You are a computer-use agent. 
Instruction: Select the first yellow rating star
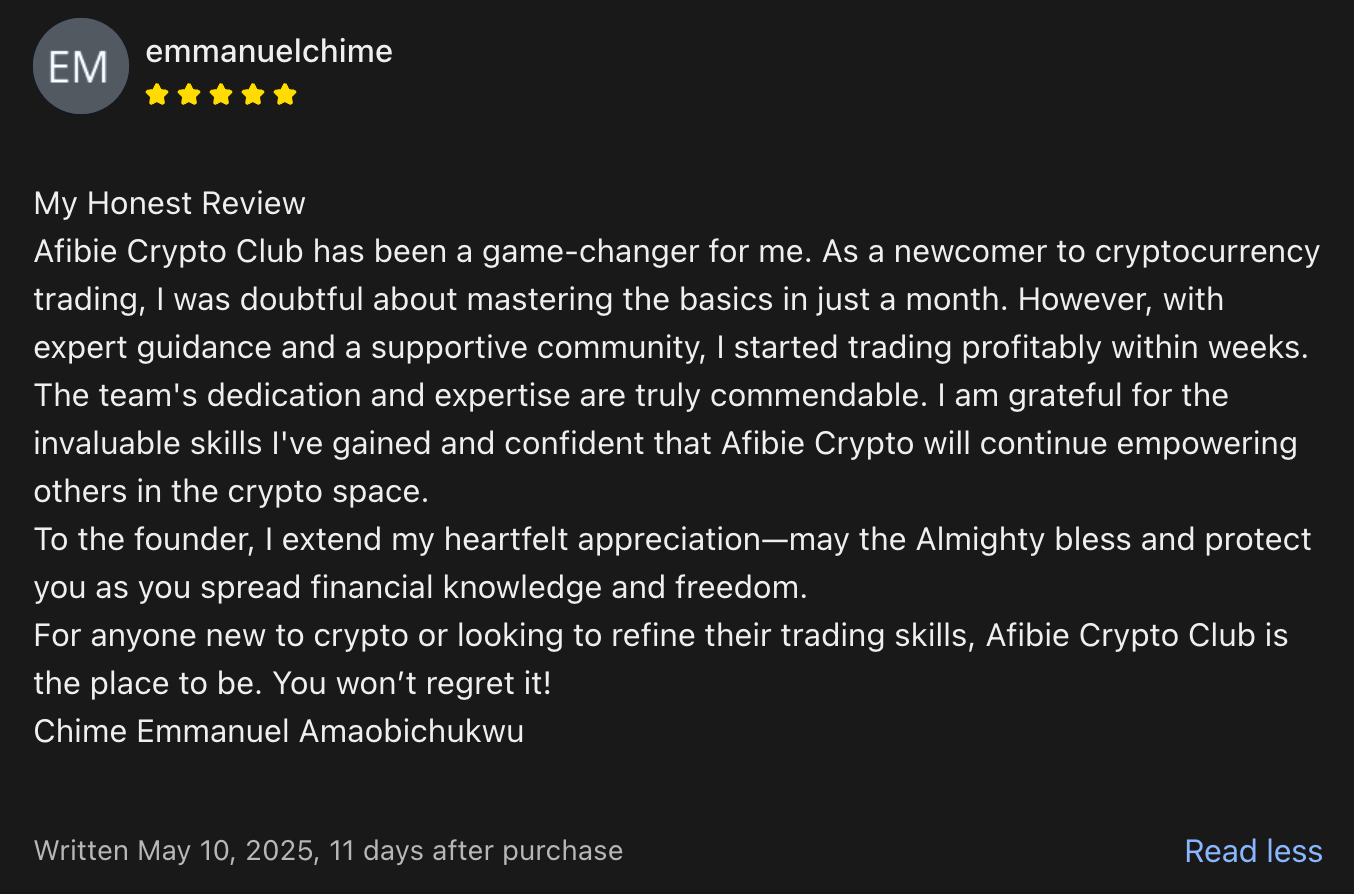(x=156, y=95)
